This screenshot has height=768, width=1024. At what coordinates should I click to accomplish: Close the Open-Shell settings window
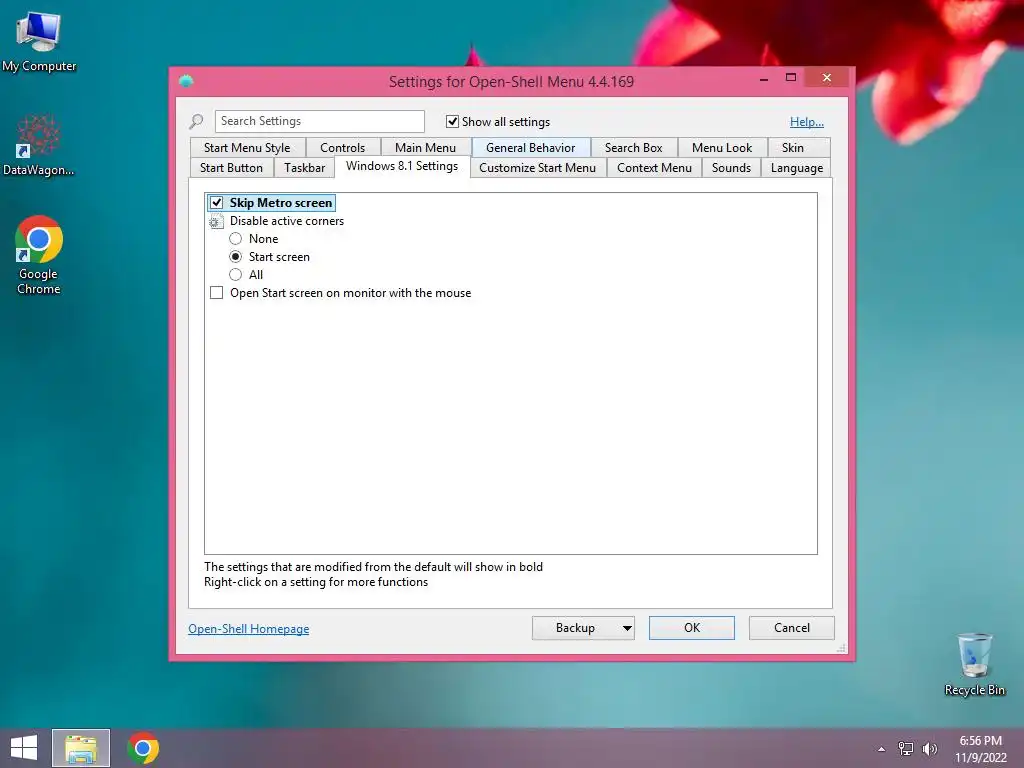coord(827,78)
